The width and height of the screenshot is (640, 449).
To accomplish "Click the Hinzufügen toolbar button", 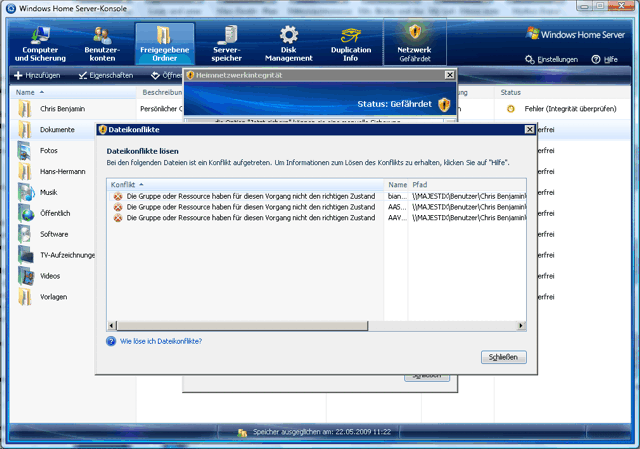I will [x=37, y=76].
